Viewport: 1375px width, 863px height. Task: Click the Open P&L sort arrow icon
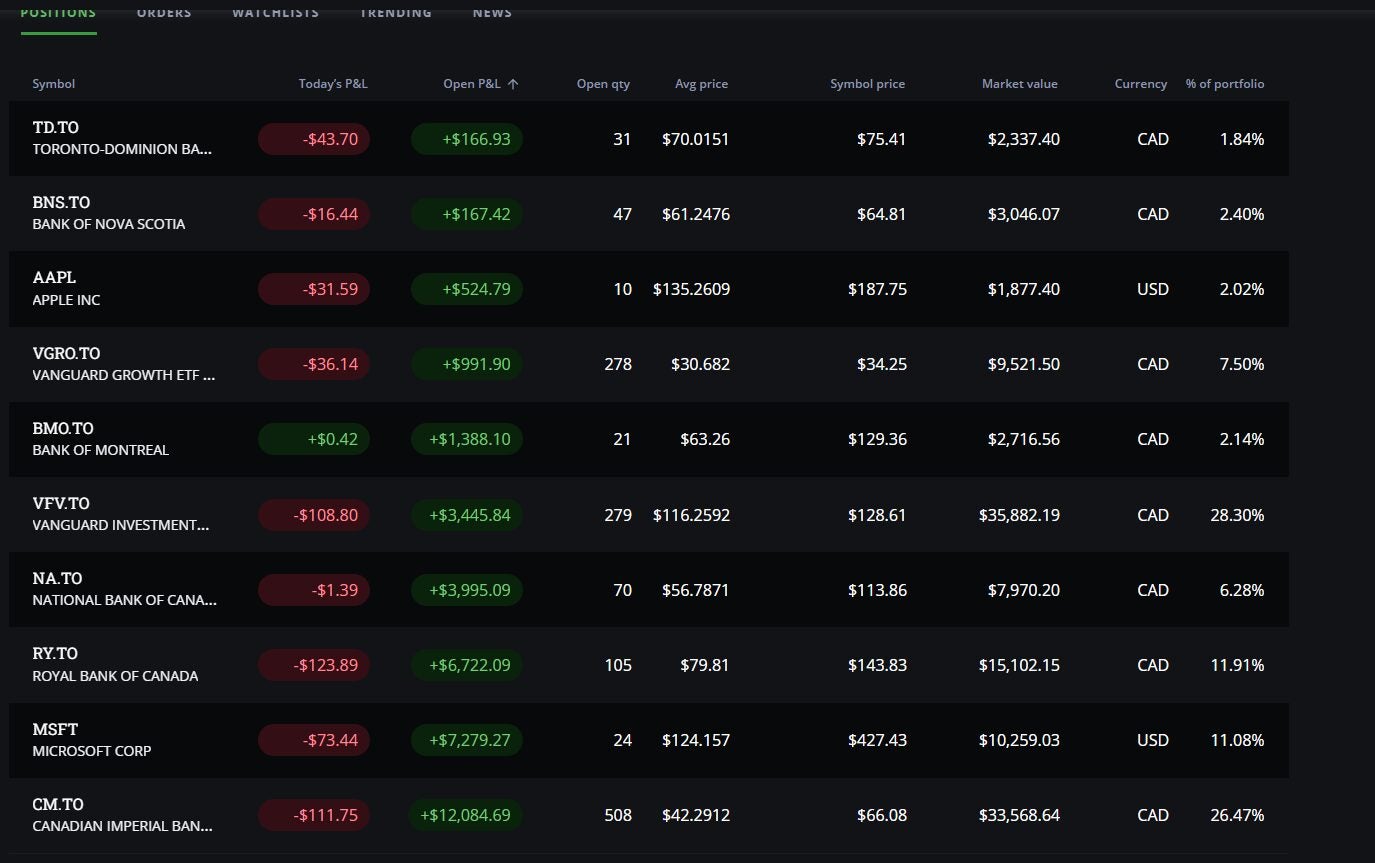[x=513, y=84]
